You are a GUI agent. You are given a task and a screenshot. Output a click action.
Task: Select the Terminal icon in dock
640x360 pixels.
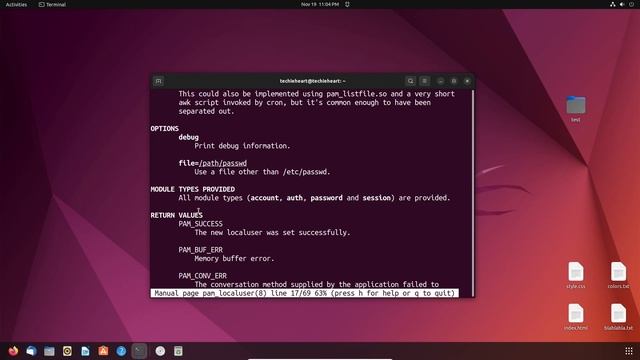(140, 351)
